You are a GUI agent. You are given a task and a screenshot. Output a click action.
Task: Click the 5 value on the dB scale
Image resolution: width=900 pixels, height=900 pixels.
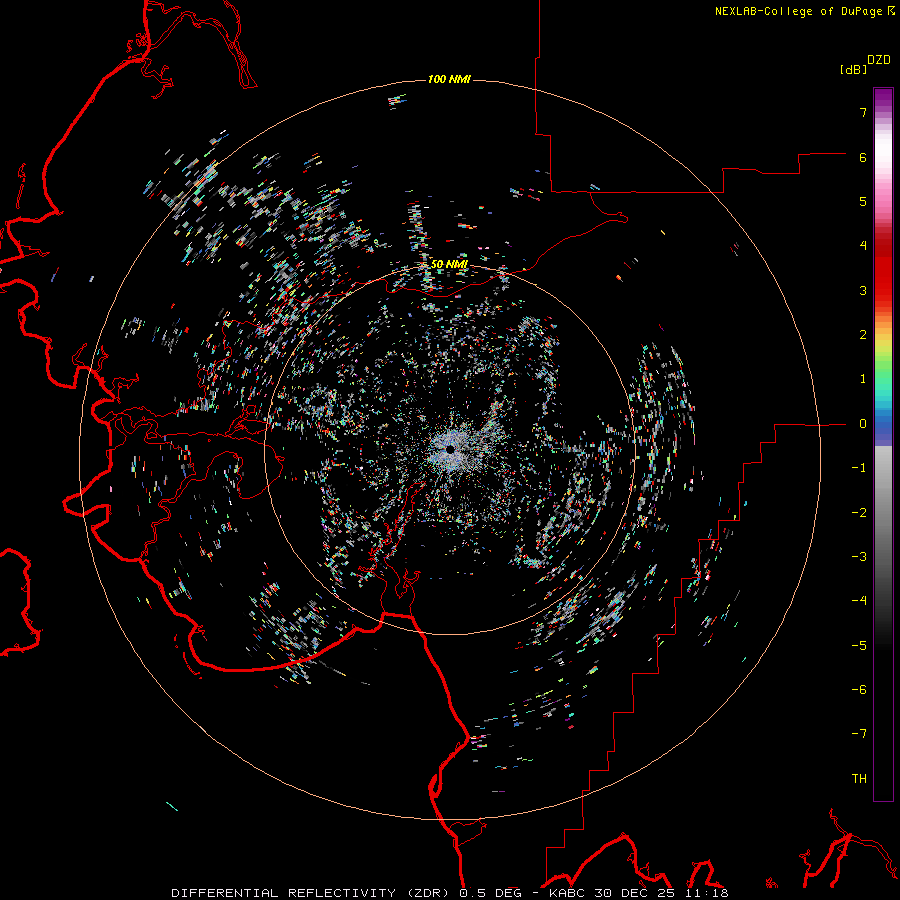click(863, 201)
